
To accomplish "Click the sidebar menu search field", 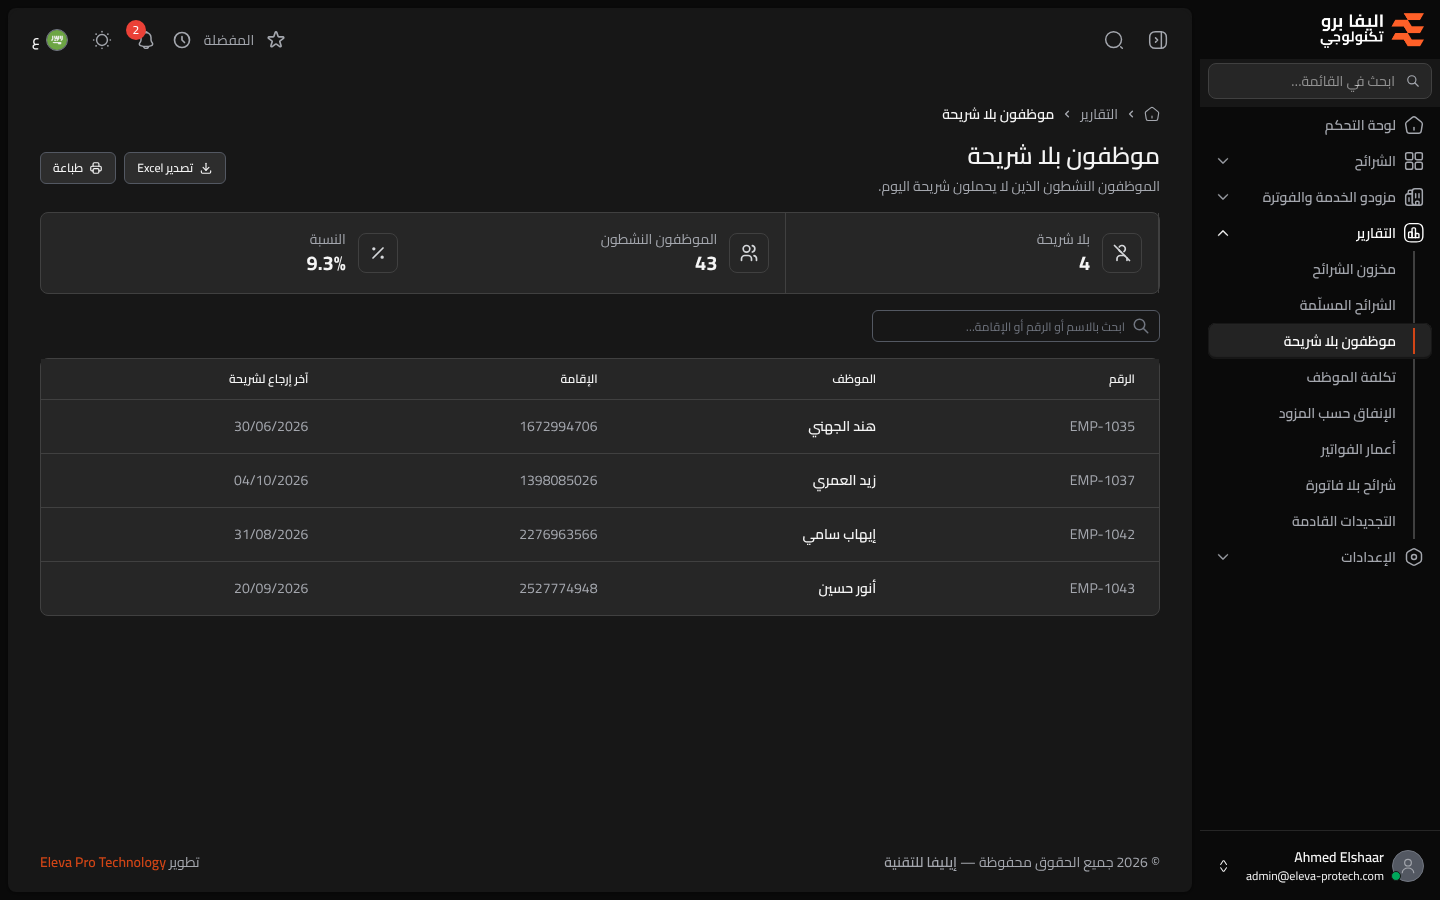I will pos(1320,81).
